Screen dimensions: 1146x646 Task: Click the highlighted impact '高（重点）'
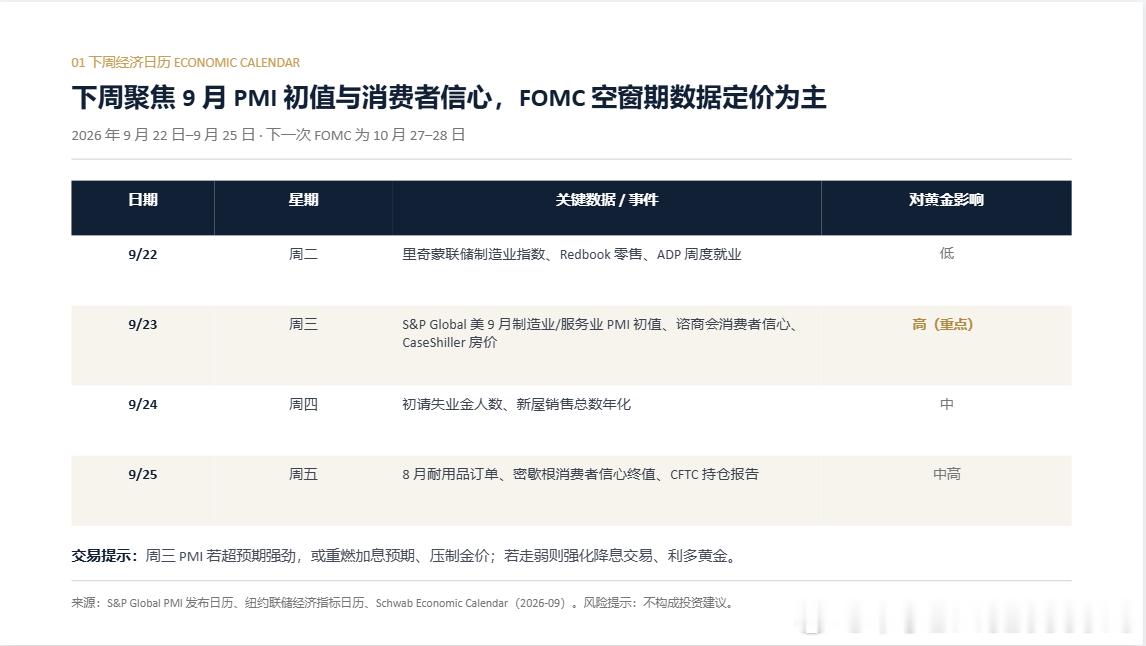[943, 324]
